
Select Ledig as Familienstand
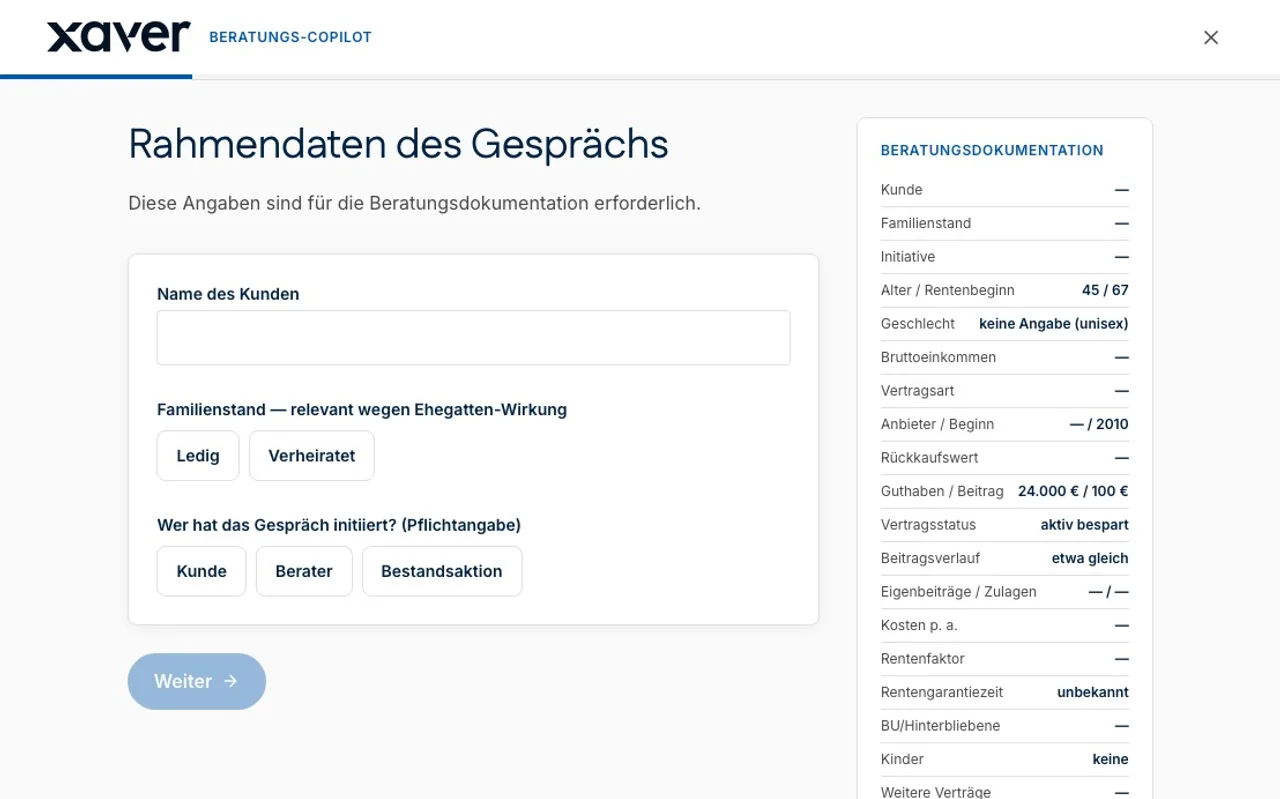[198, 456]
